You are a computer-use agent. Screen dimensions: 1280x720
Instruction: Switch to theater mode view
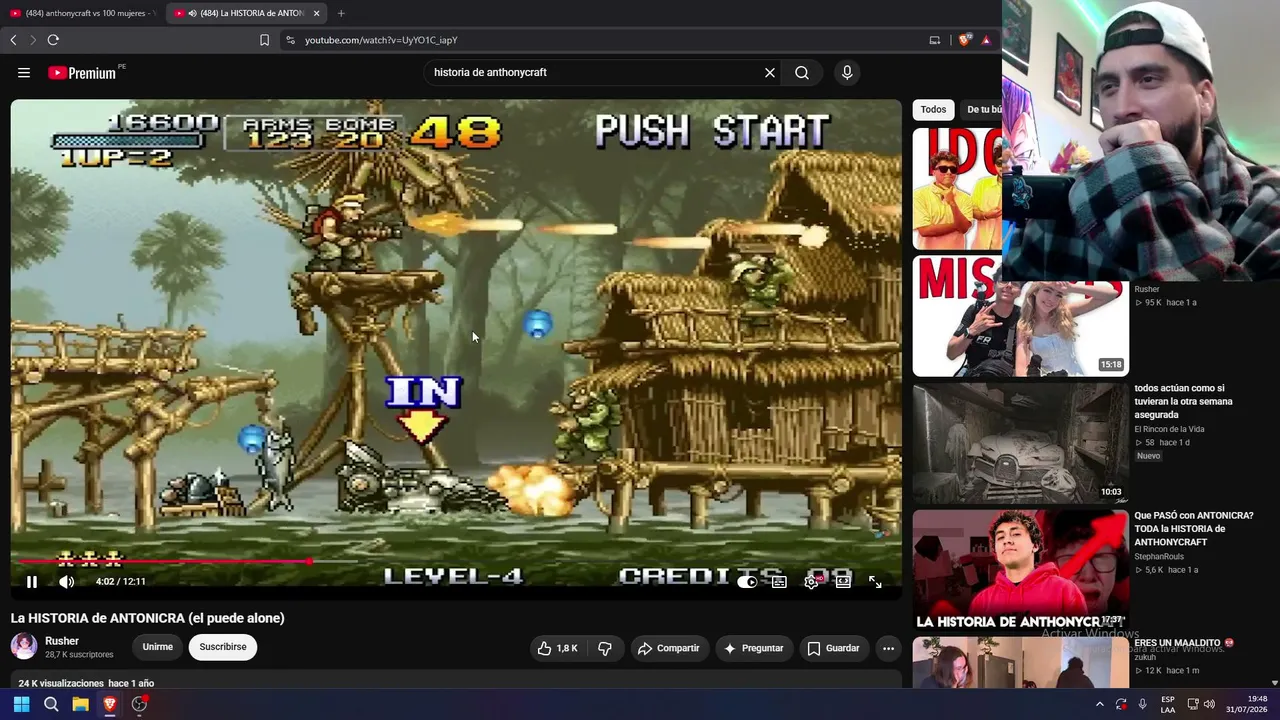(843, 581)
